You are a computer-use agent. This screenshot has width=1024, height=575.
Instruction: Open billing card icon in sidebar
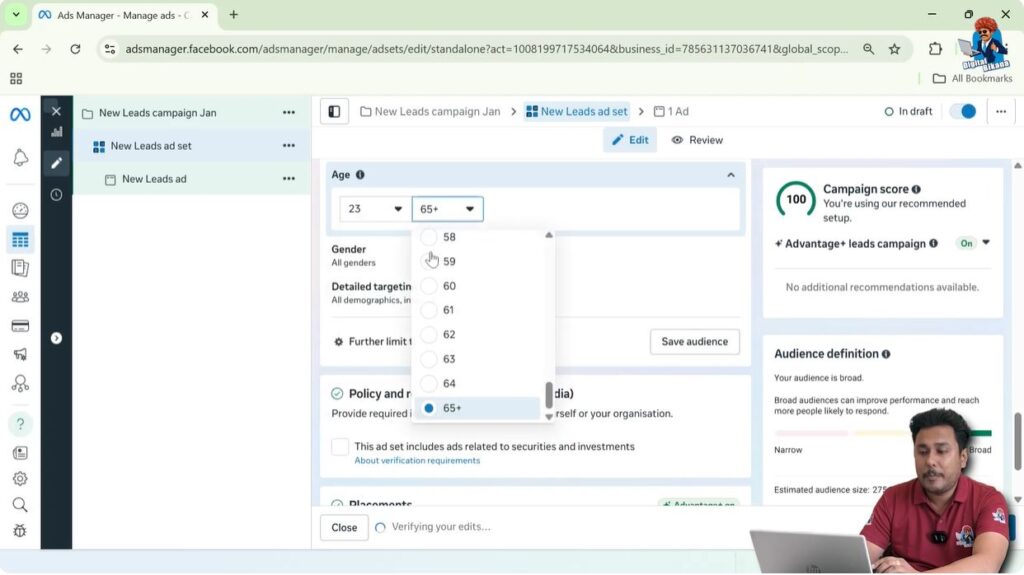[20, 325]
